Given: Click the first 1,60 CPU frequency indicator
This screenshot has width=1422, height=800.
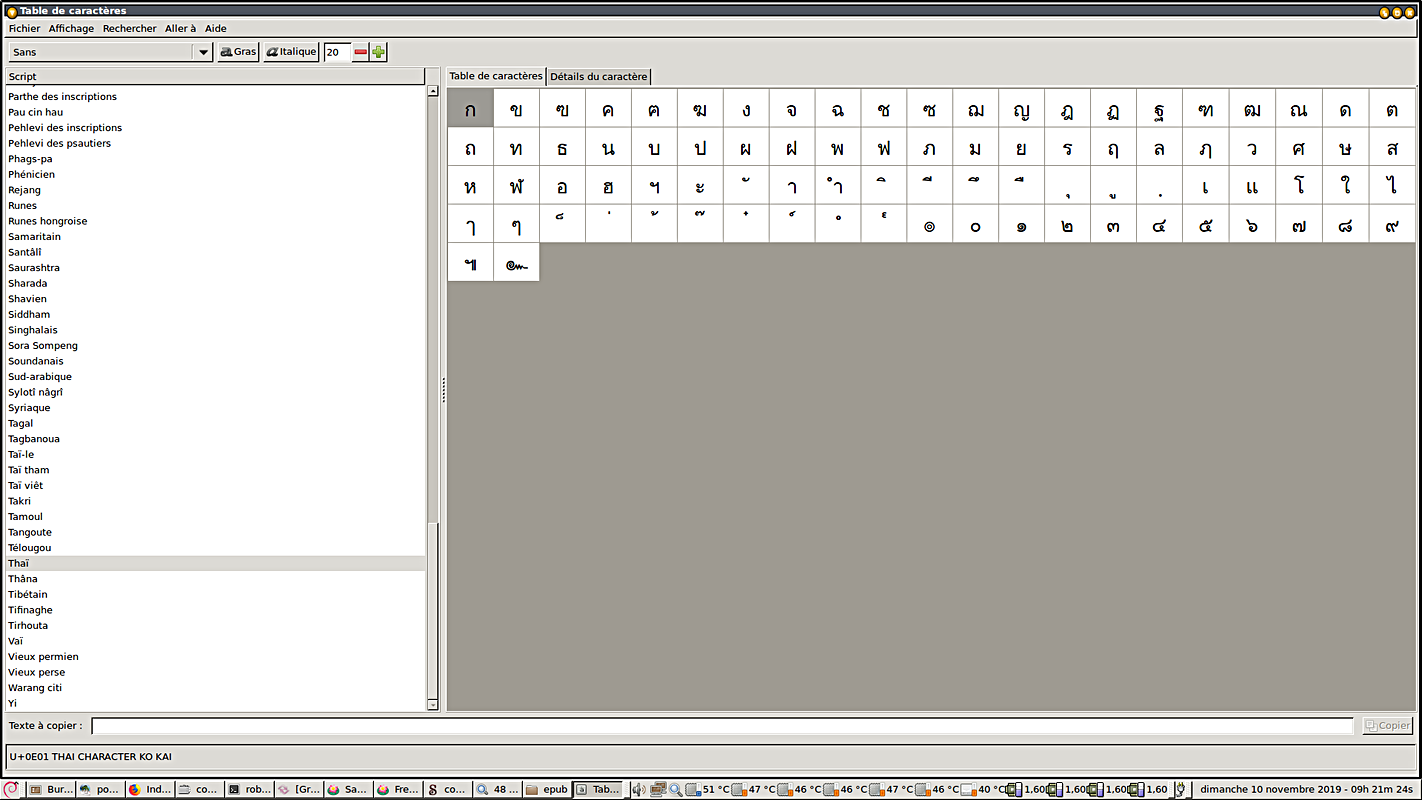Looking at the screenshot, I should (1026, 789).
